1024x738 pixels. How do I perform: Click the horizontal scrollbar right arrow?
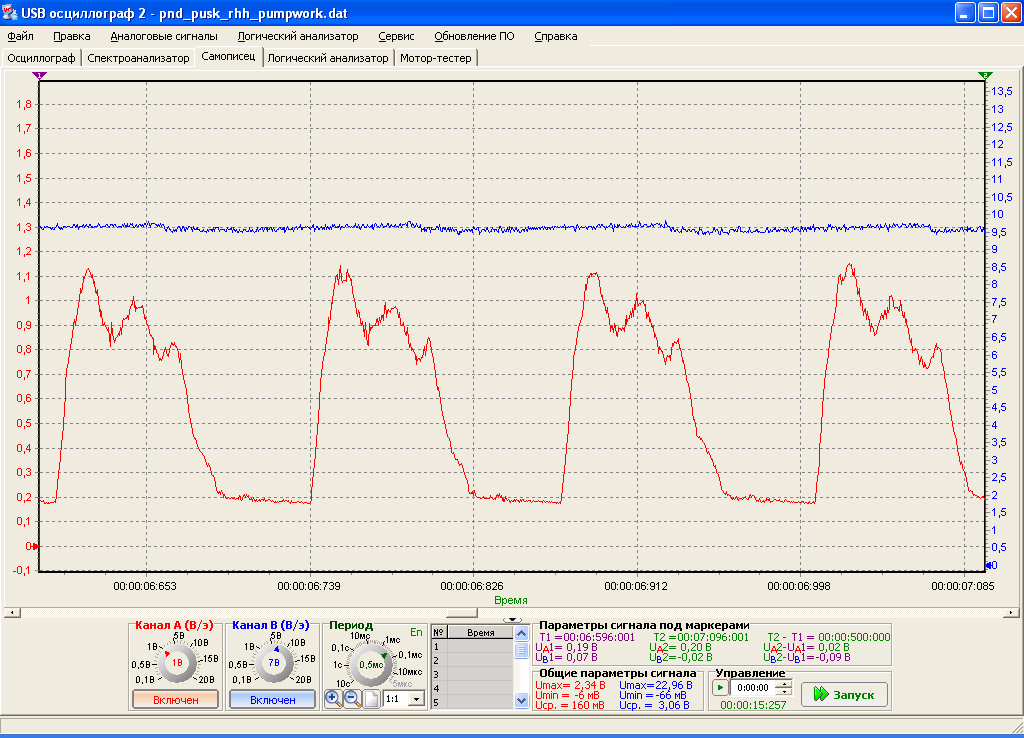point(1011,613)
